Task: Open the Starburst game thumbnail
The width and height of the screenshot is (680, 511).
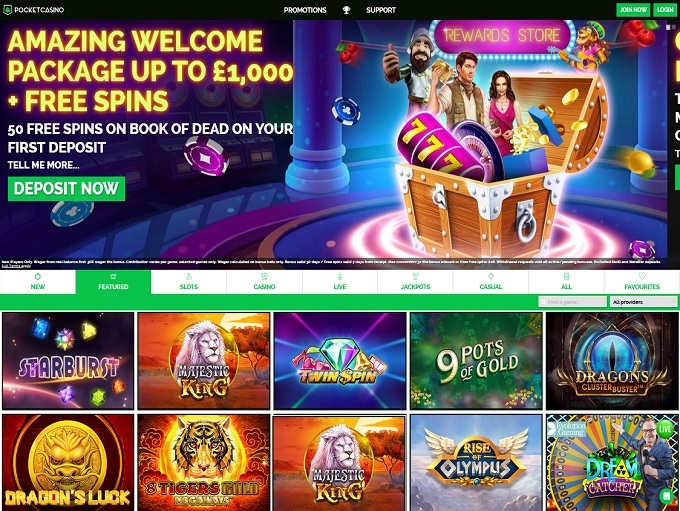Action: point(68,360)
